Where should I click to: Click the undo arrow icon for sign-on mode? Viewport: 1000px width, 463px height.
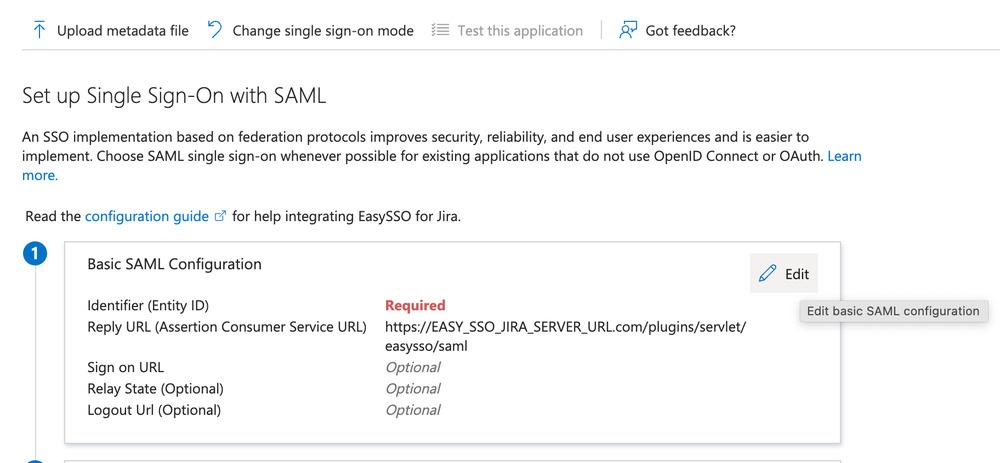[x=215, y=30]
